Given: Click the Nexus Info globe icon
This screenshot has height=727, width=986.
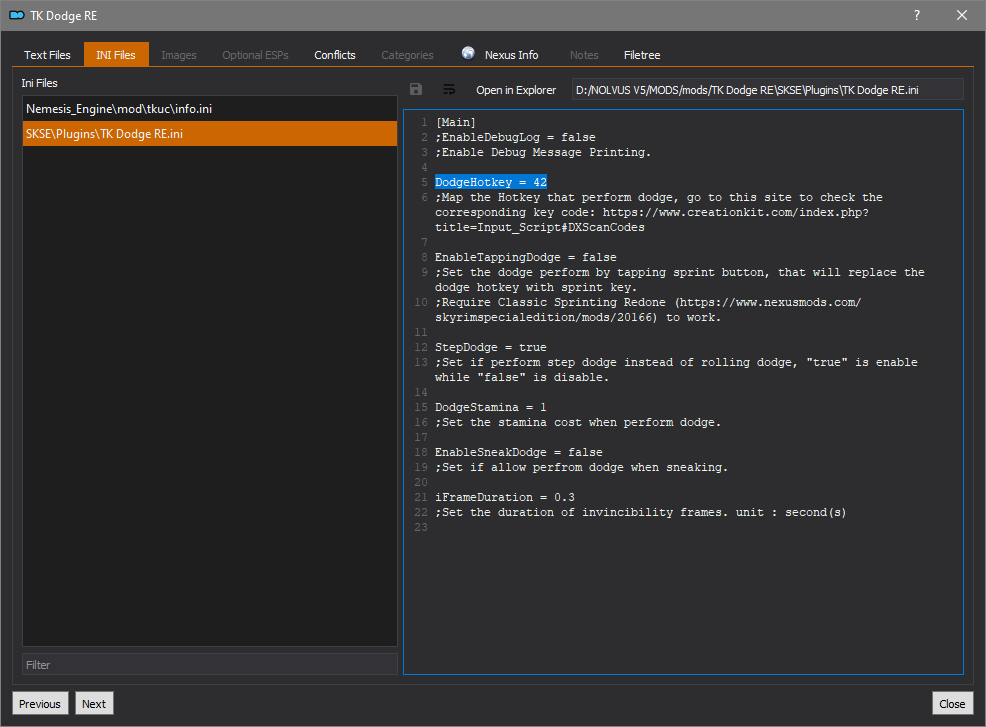Looking at the screenshot, I should click(x=468, y=53).
